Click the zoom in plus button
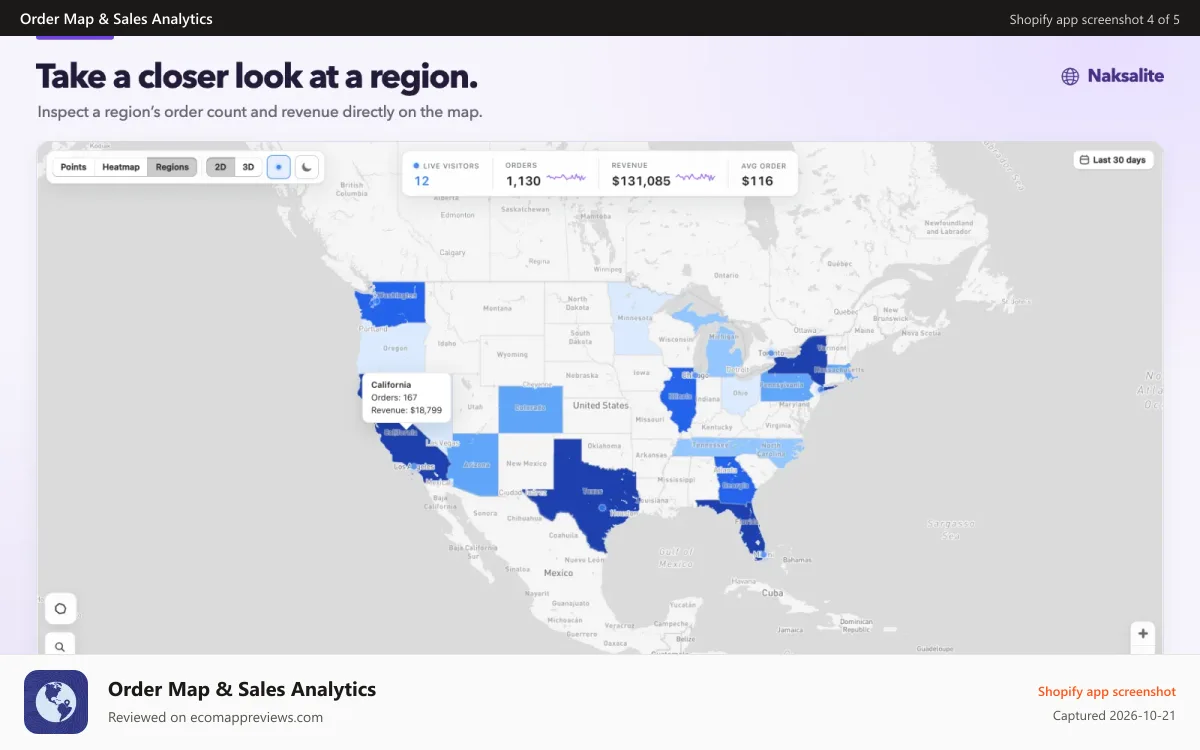Screen dimensions: 1200x750 (x=1143, y=633)
